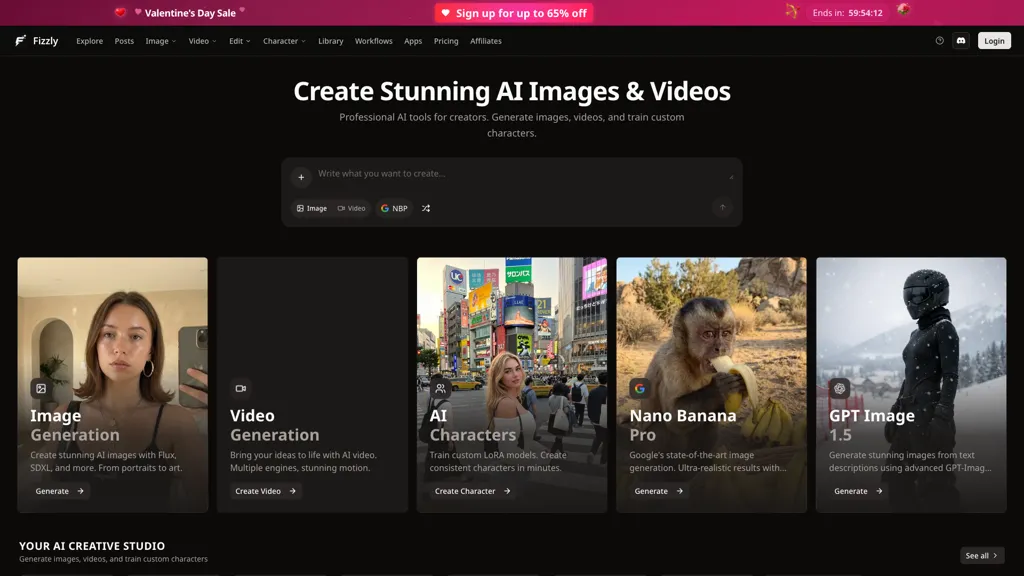Viewport: 1024px width, 576px height.
Task: Click Generate on Nano Banana Pro card
Action: (x=659, y=491)
